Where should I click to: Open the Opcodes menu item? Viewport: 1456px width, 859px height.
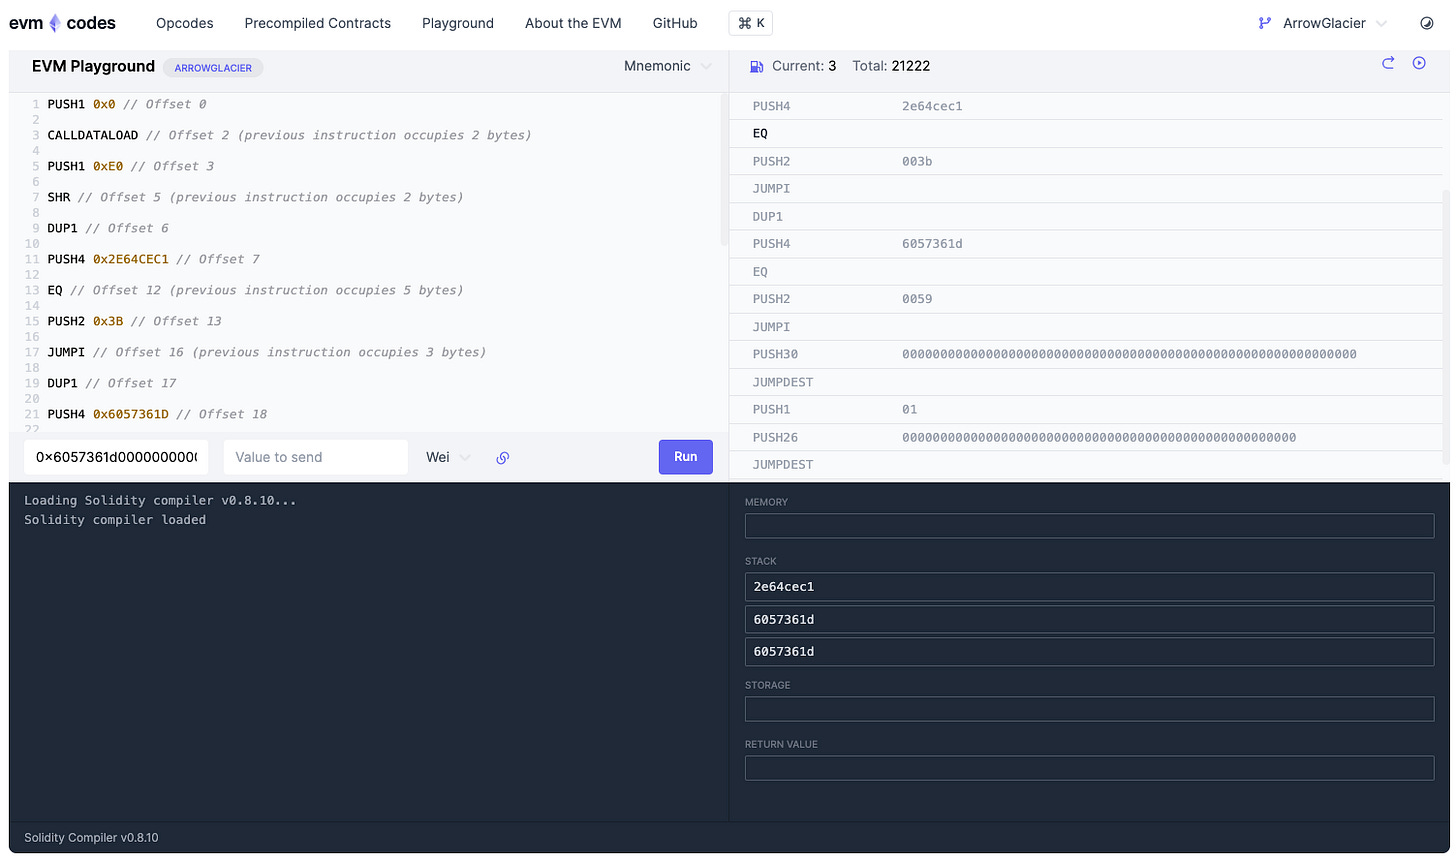[x=184, y=22]
